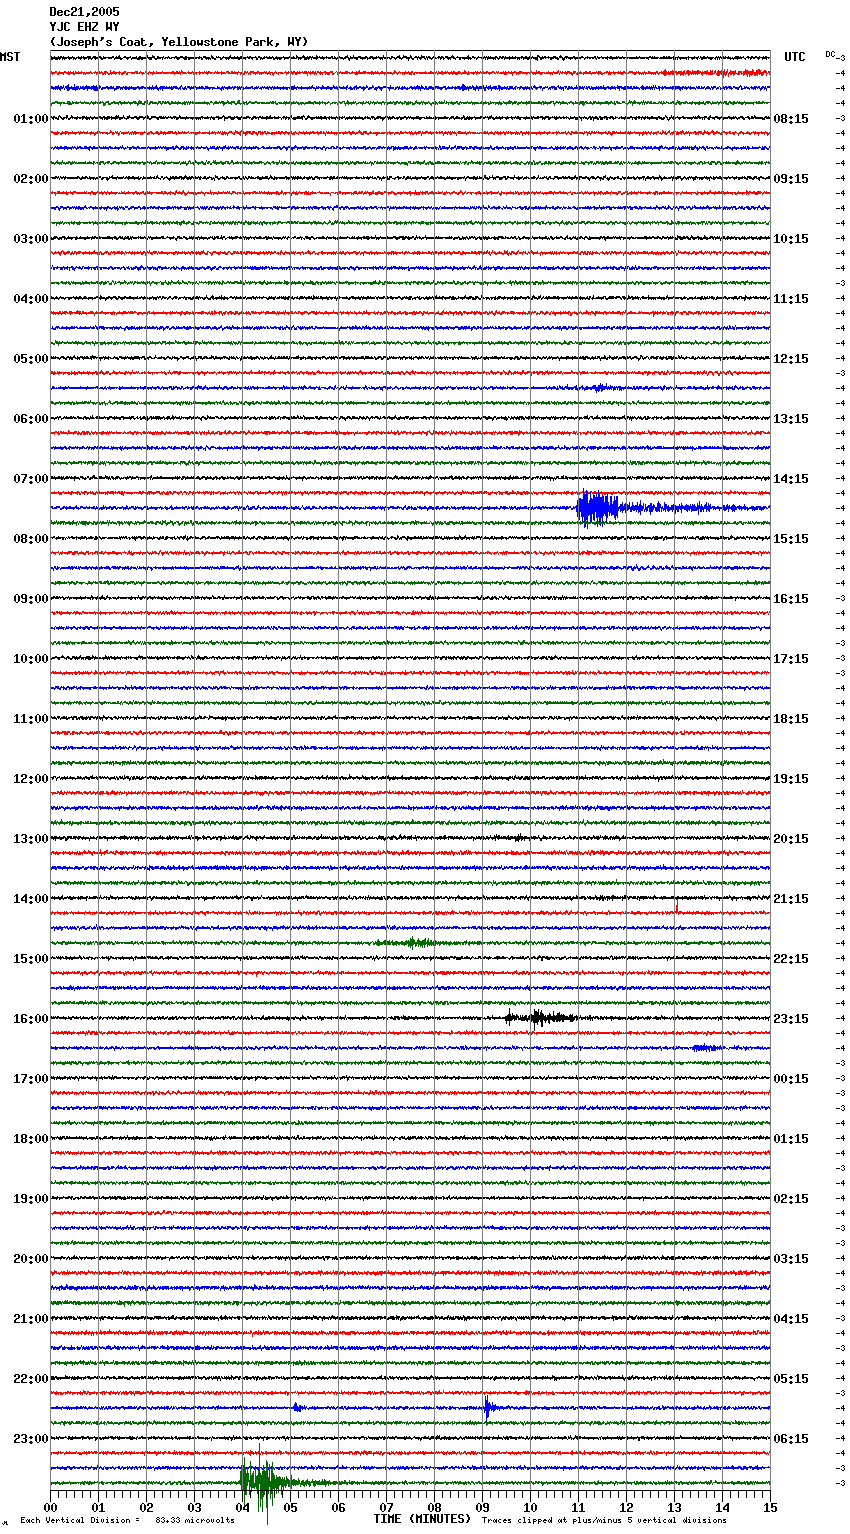Click the blue spike near minute 9 after 22:00

(488, 1407)
